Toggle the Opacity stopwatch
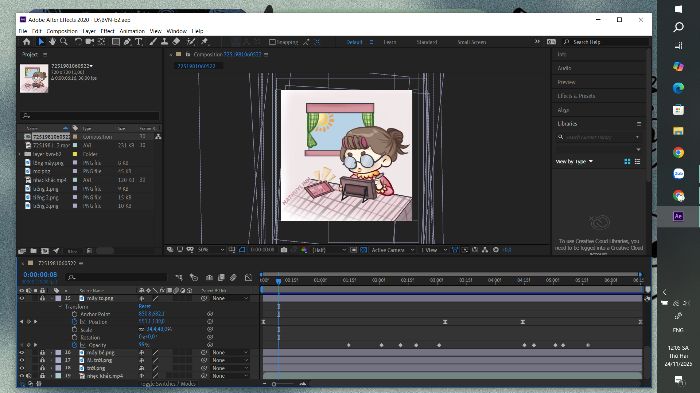The image size is (700, 393). pyautogui.click(x=75, y=345)
